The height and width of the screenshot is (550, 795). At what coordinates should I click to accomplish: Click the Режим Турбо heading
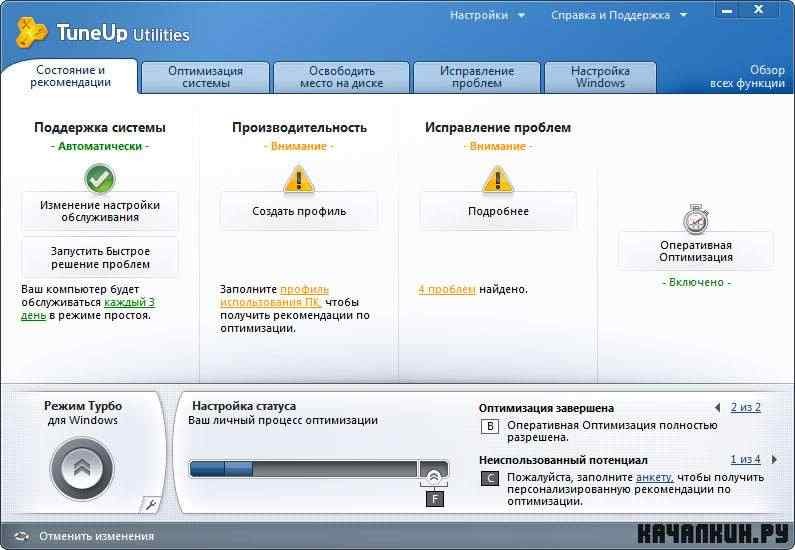[x=83, y=406]
